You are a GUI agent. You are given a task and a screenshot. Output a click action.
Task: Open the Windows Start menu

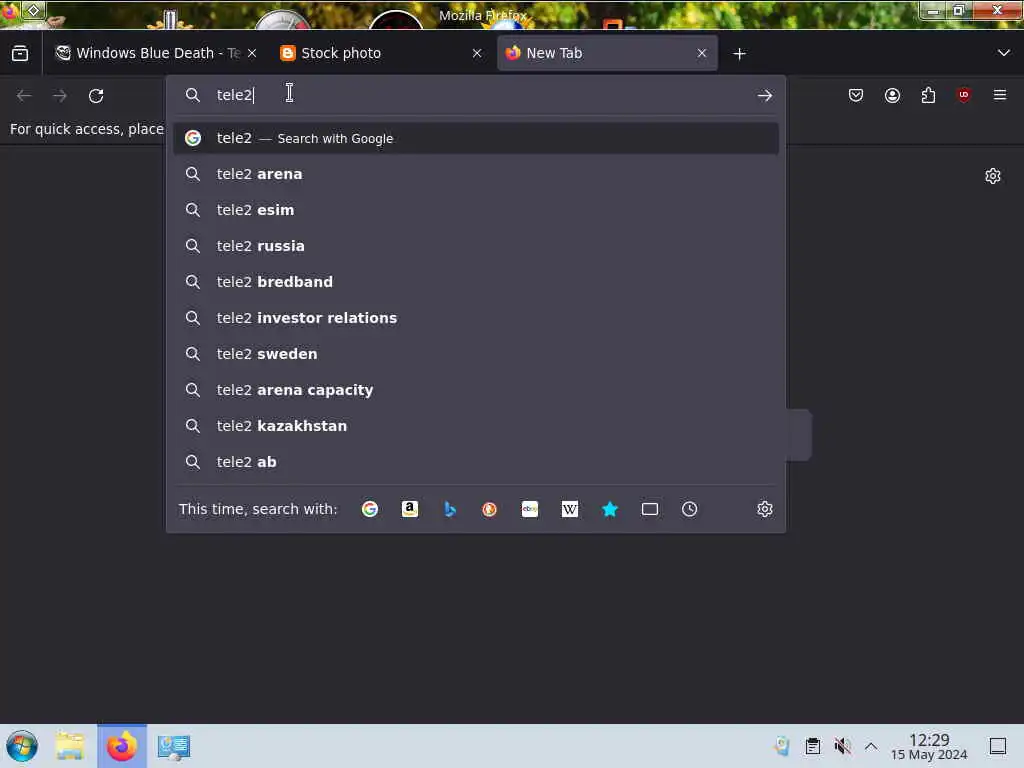tap(22, 746)
